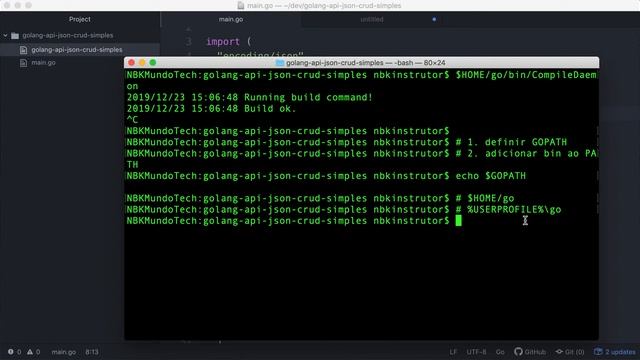
Task: Change UTF-8 encoding in status bar
Action: click(476, 352)
